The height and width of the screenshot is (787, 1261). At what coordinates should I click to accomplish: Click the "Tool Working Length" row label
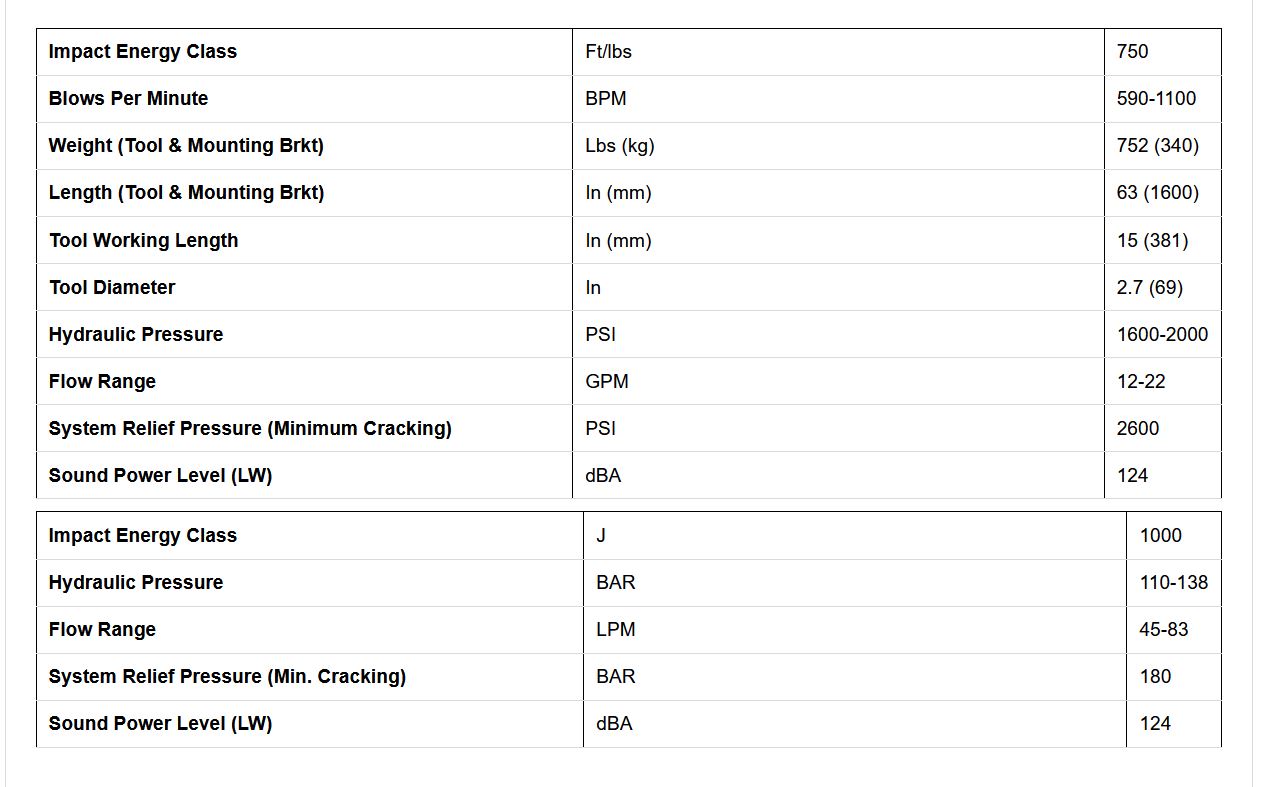point(143,241)
